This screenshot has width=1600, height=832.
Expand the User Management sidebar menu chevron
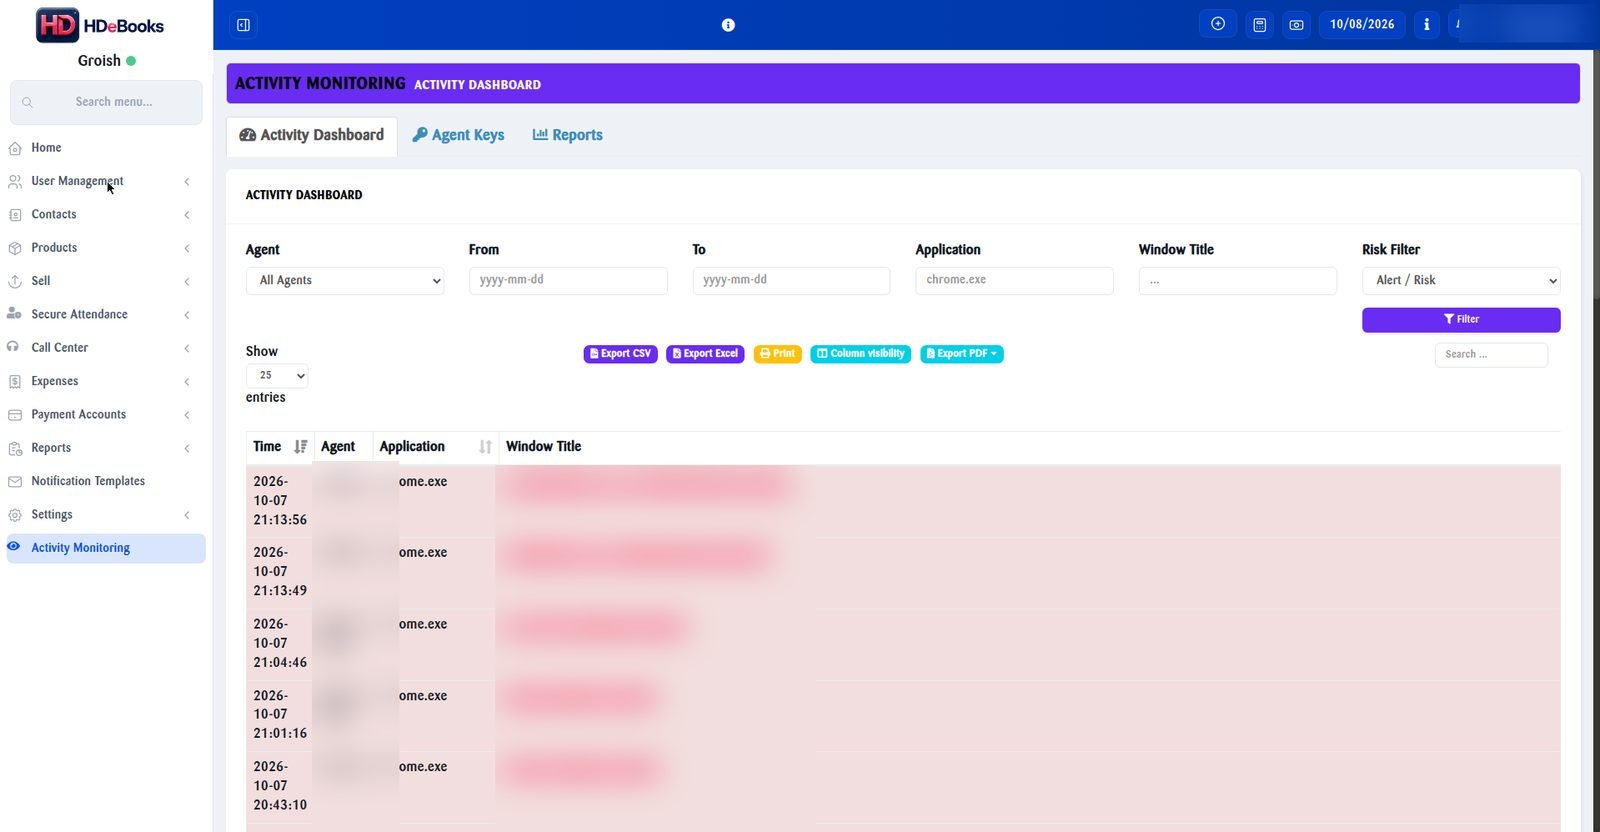click(187, 182)
